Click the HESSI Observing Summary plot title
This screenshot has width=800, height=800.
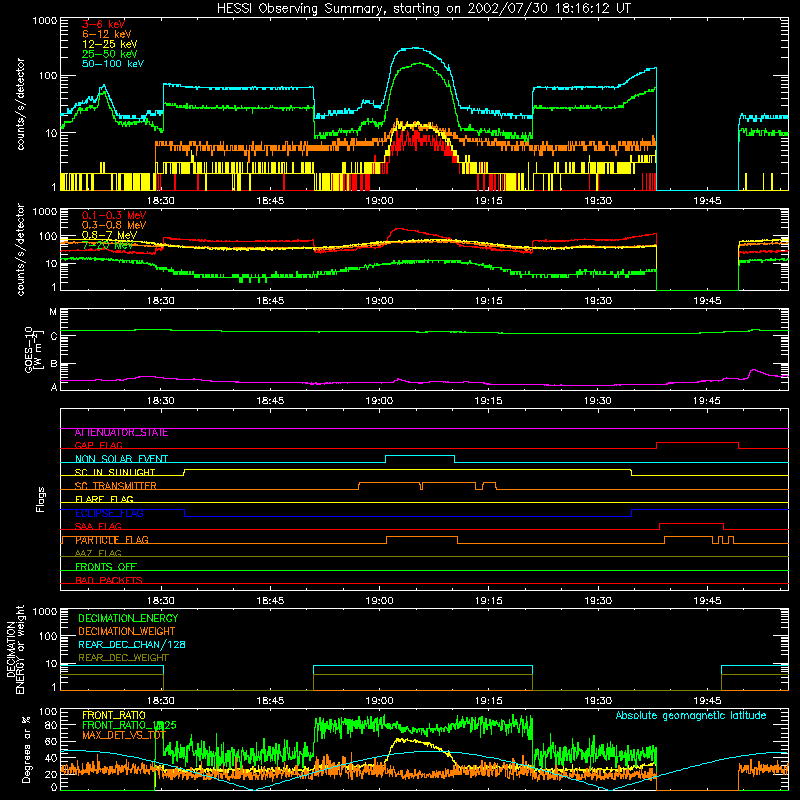[424, 9]
